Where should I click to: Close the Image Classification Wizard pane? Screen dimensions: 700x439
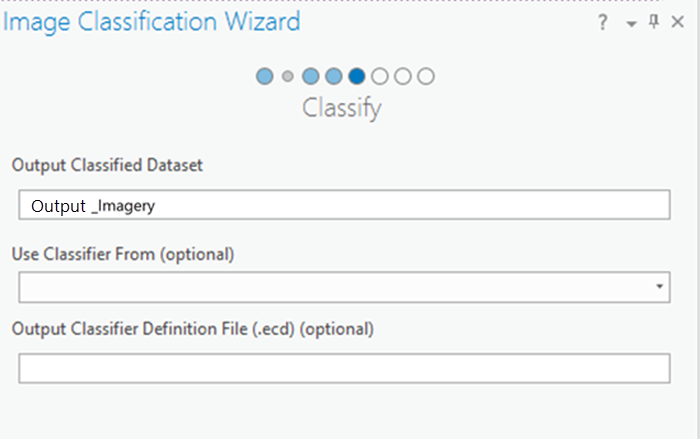tap(679, 23)
